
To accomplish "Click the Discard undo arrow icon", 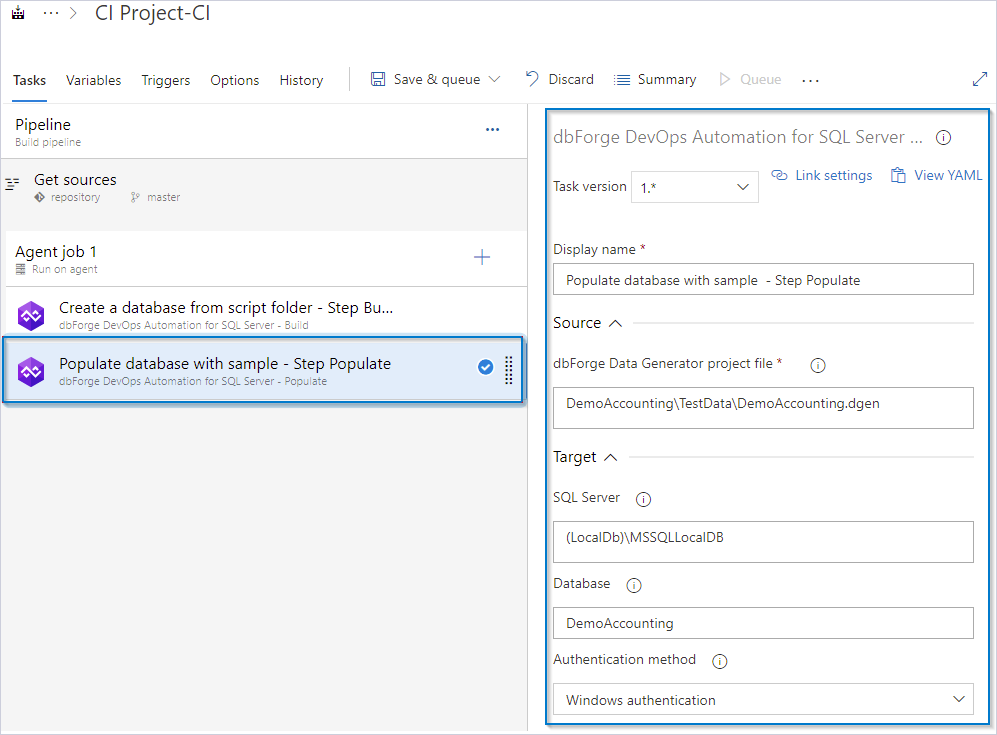I will (532, 79).
